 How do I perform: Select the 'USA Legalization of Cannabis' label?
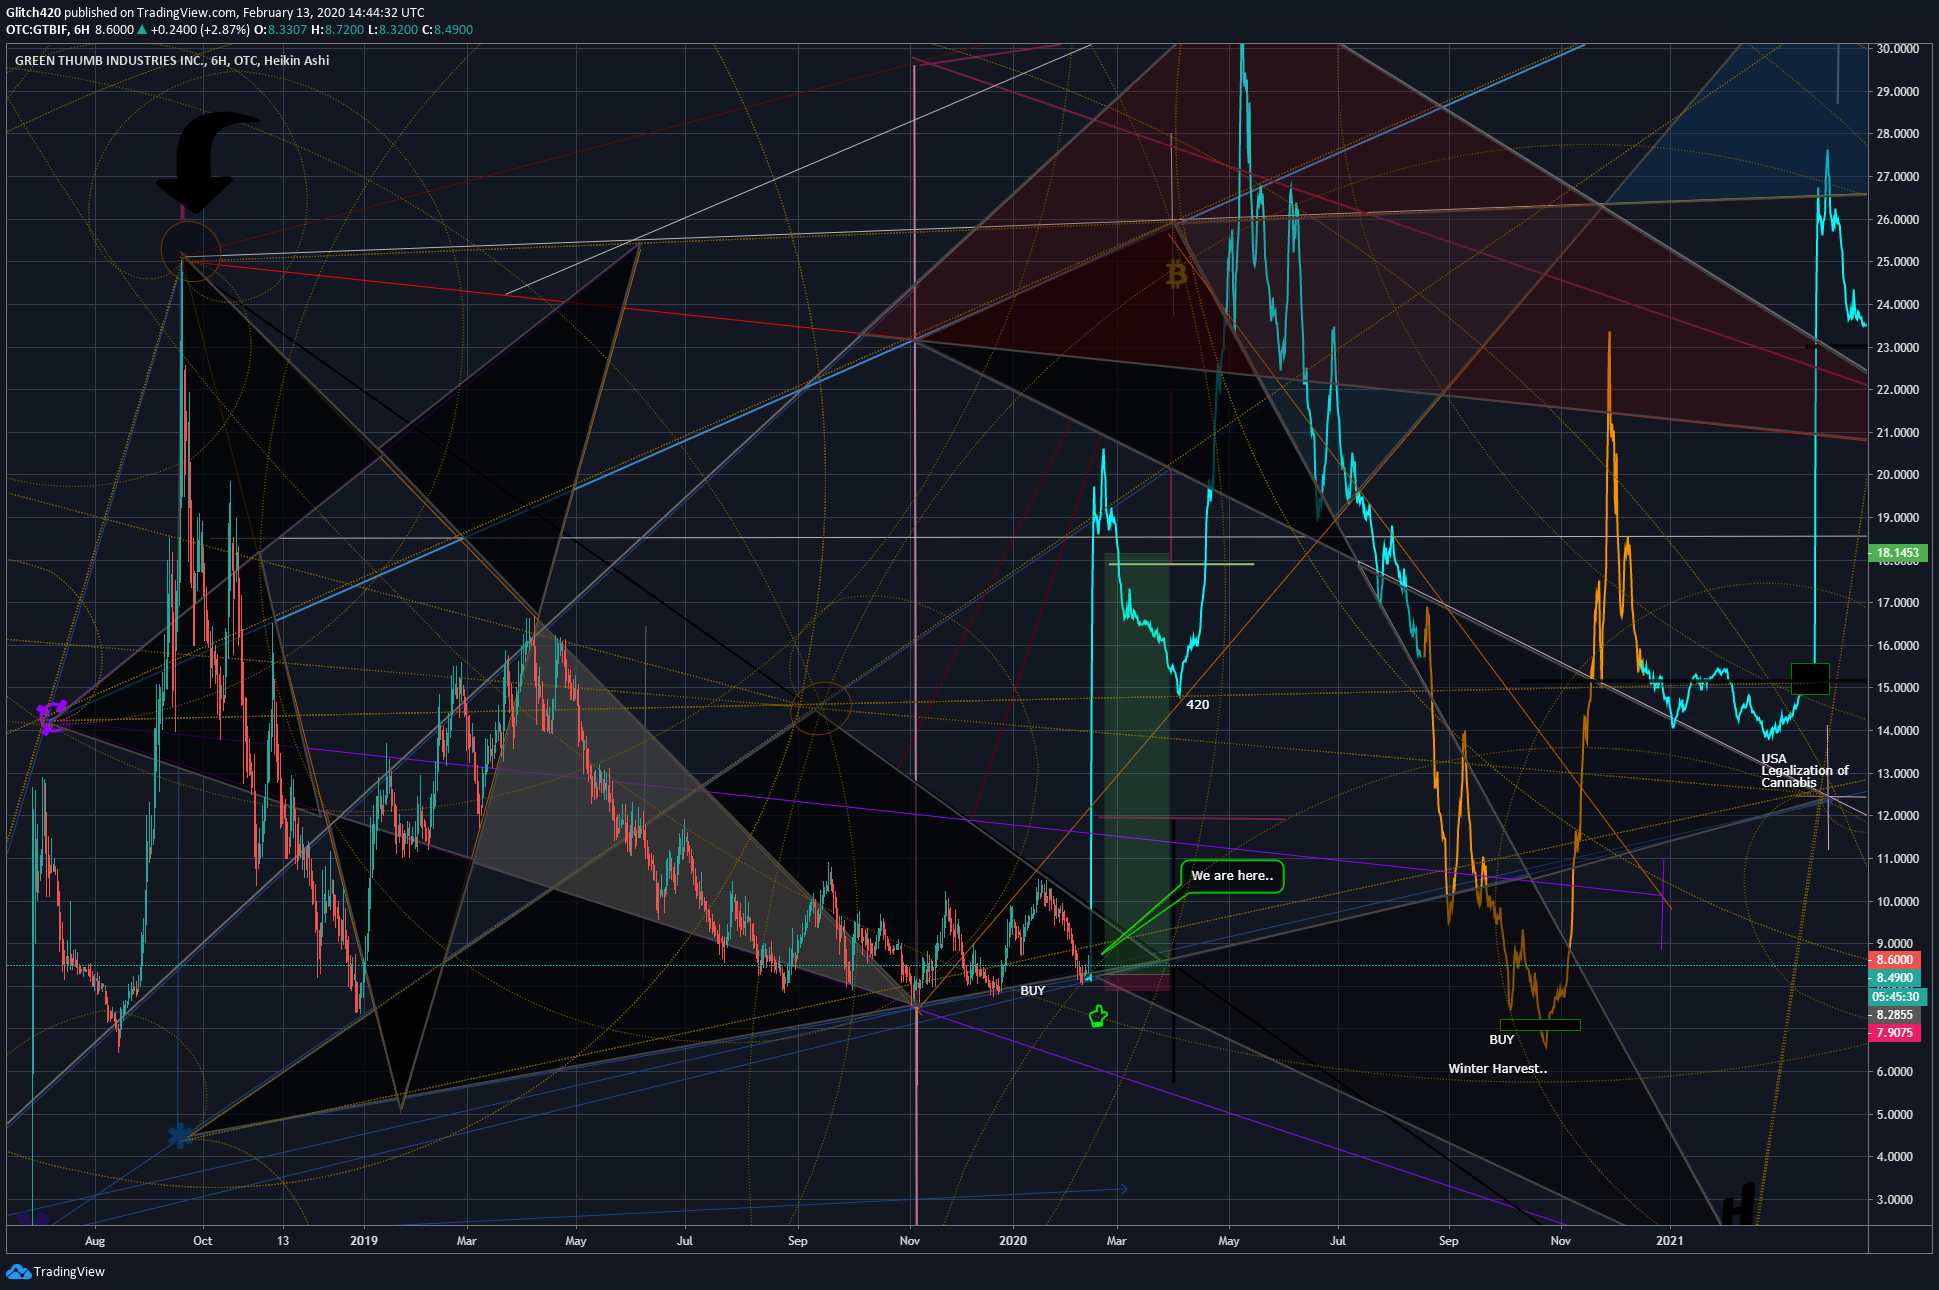(x=1805, y=770)
